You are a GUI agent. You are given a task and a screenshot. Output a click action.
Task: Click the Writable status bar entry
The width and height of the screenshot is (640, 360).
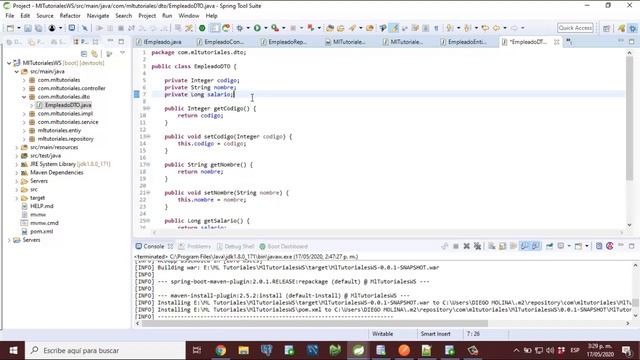(382, 334)
